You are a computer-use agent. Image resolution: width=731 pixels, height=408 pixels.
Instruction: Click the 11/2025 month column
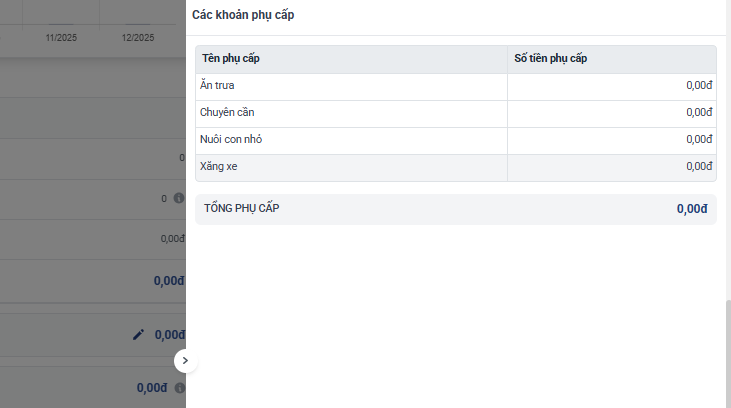point(61,38)
